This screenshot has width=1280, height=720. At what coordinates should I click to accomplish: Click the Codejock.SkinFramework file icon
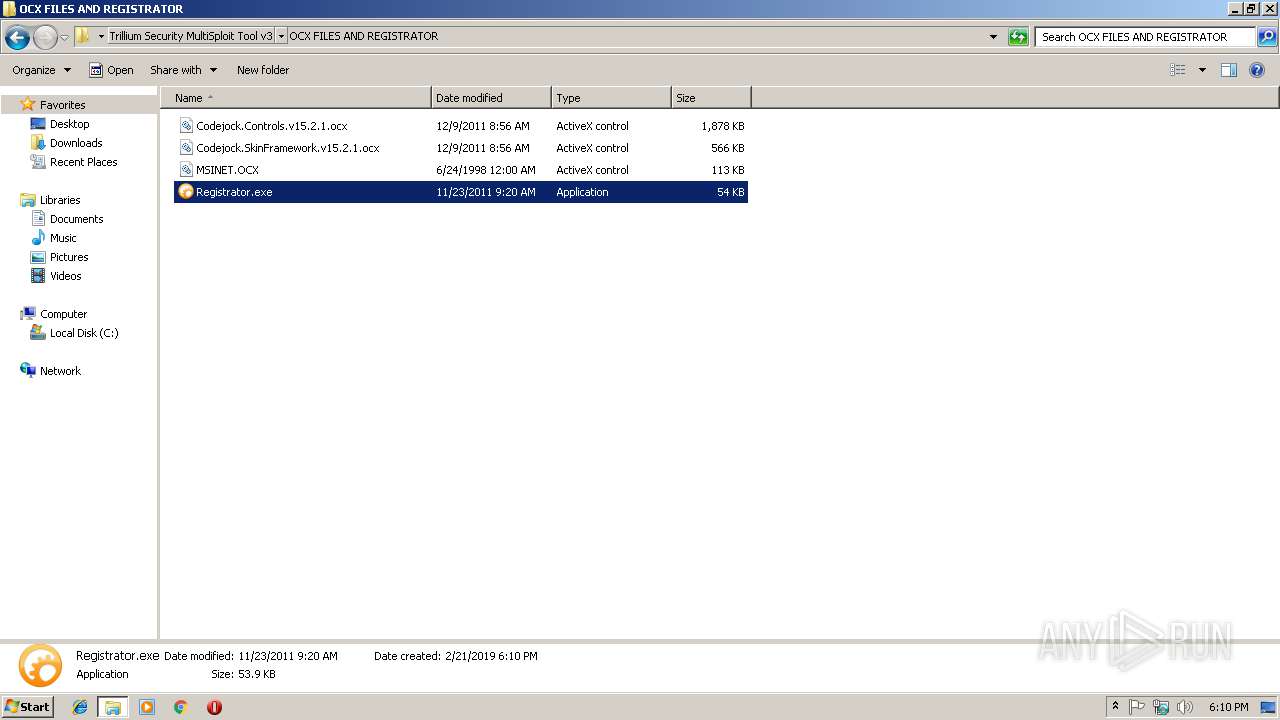pyautogui.click(x=186, y=148)
